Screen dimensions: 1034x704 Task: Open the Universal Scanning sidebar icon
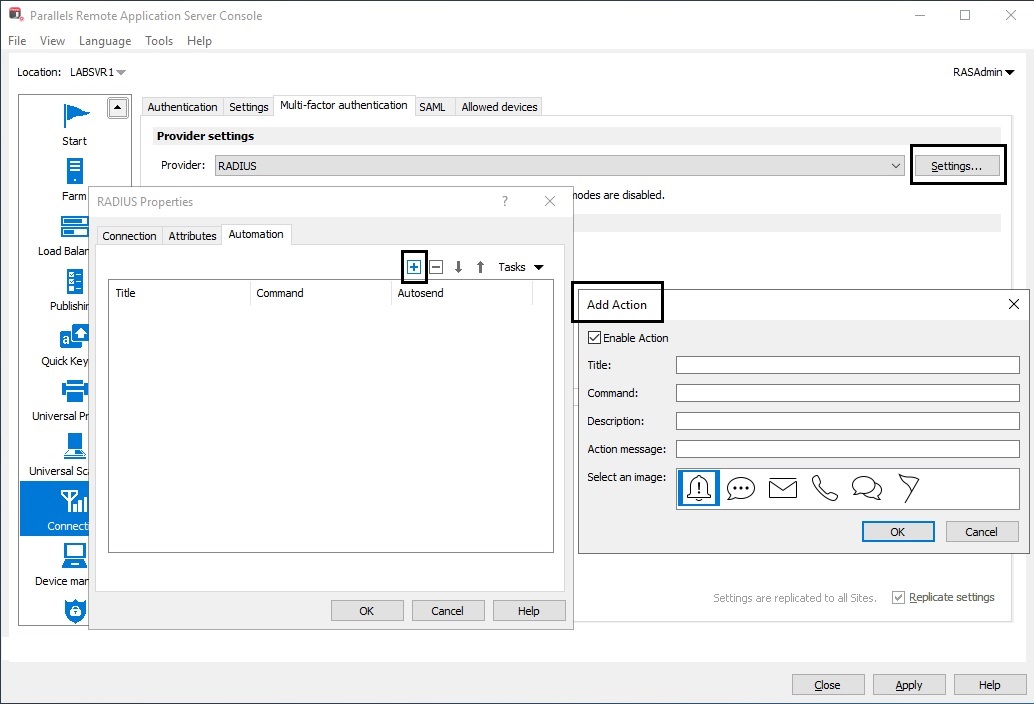click(75, 446)
